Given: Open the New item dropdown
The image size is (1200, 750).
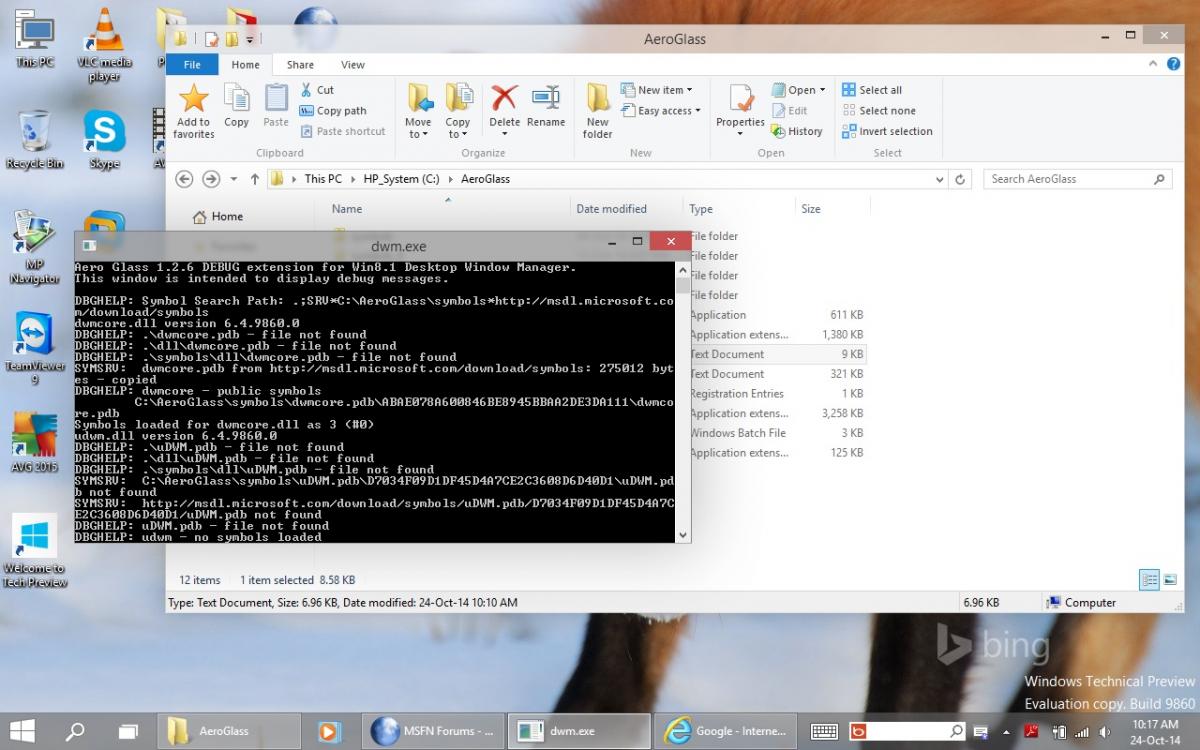Looking at the screenshot, I should [x=657, y=90].
